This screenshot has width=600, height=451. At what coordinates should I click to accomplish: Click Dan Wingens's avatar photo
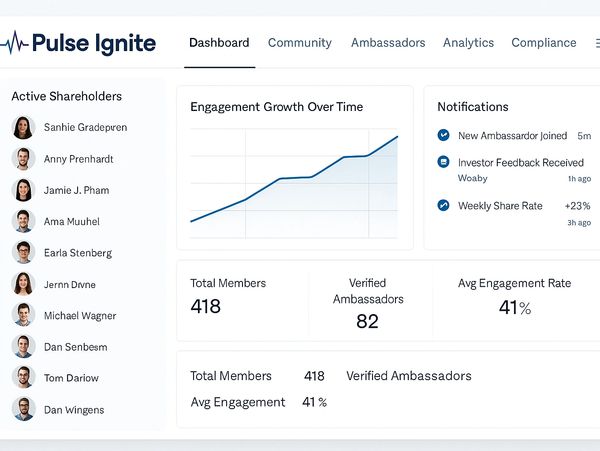point(23,409)
